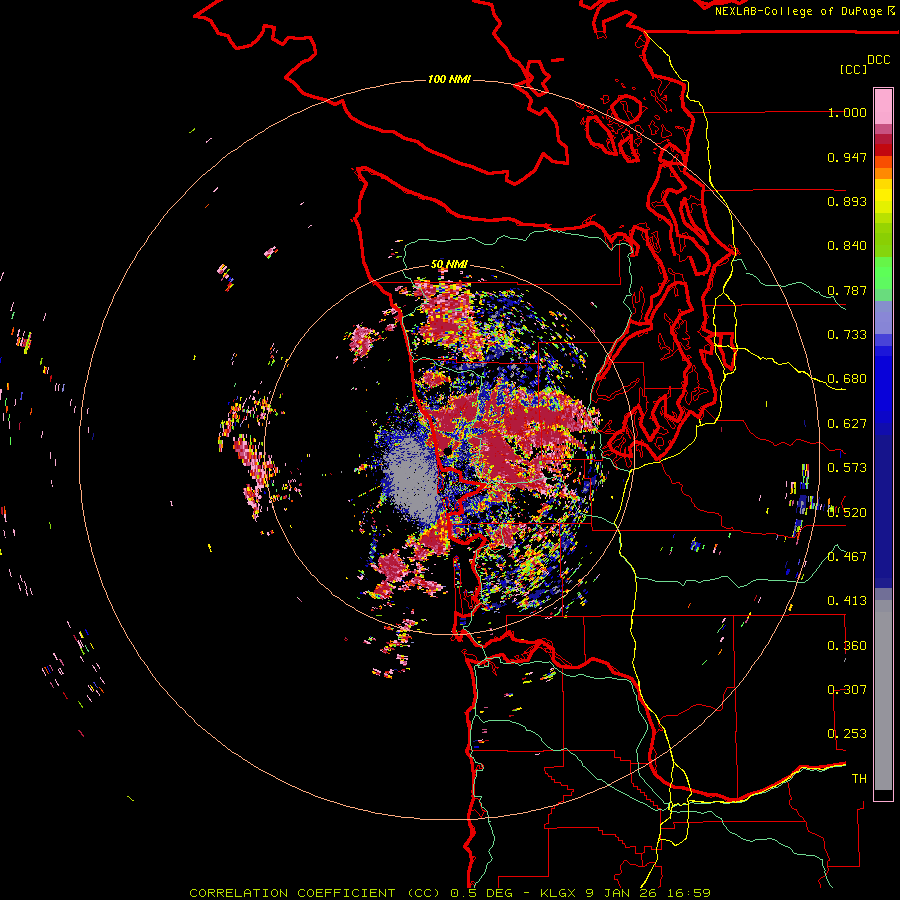
Task: Select the 0.840 color scale value
Action: 847,246
